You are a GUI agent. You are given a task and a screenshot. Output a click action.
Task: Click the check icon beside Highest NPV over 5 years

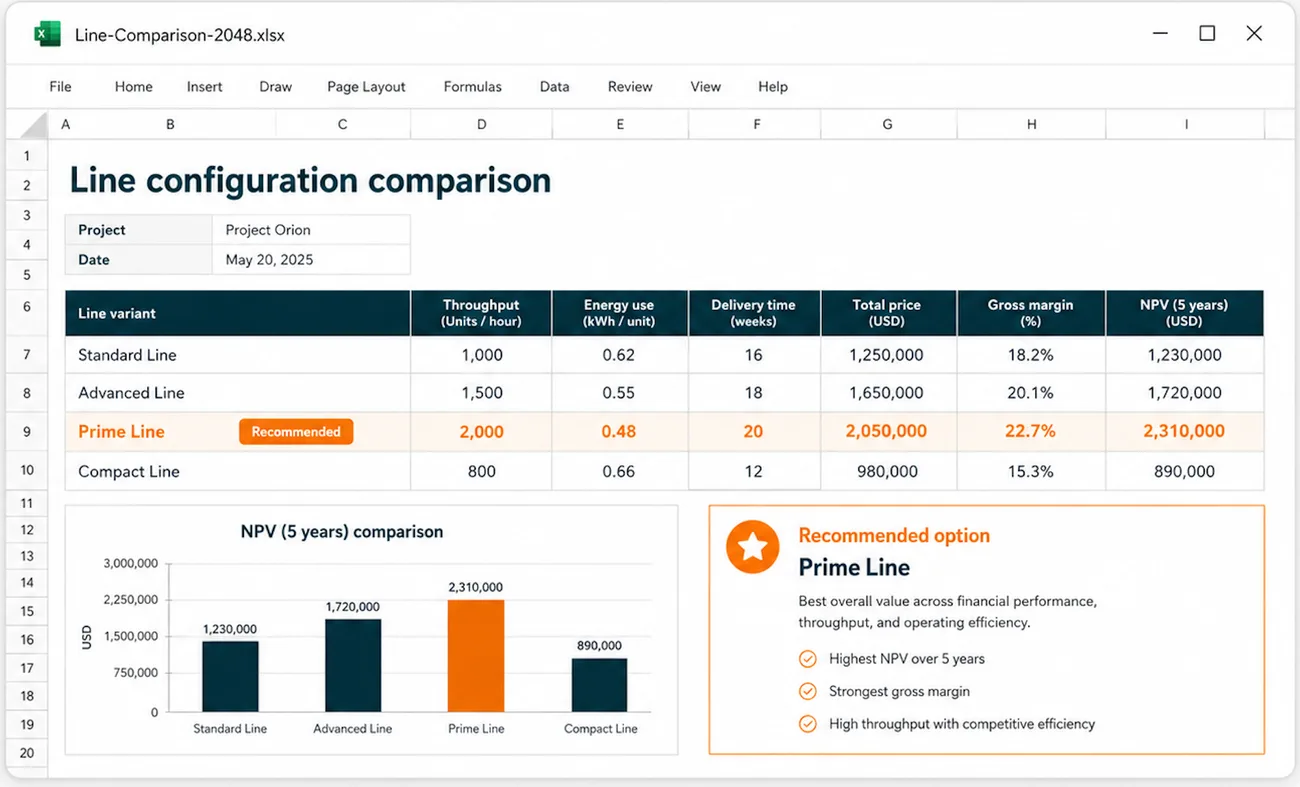click(x=807, y=659)
